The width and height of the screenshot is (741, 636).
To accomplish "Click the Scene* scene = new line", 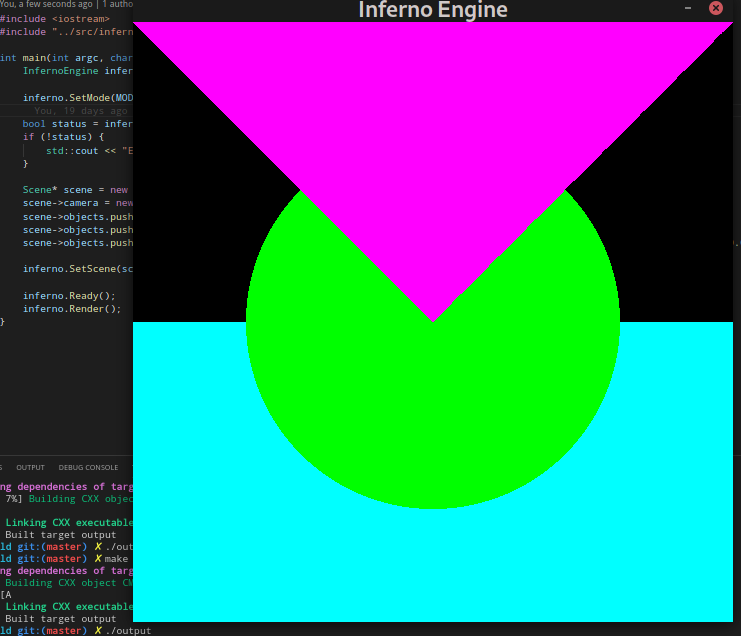I will pos(75,190).
